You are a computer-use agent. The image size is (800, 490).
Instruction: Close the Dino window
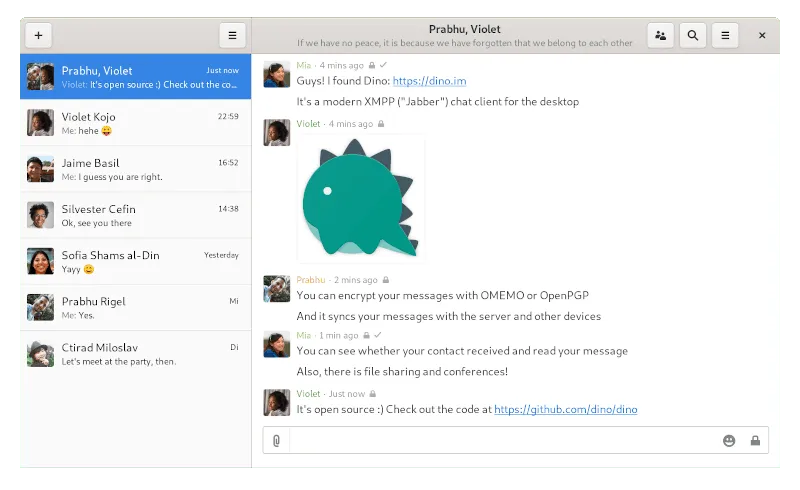[762, 35]
